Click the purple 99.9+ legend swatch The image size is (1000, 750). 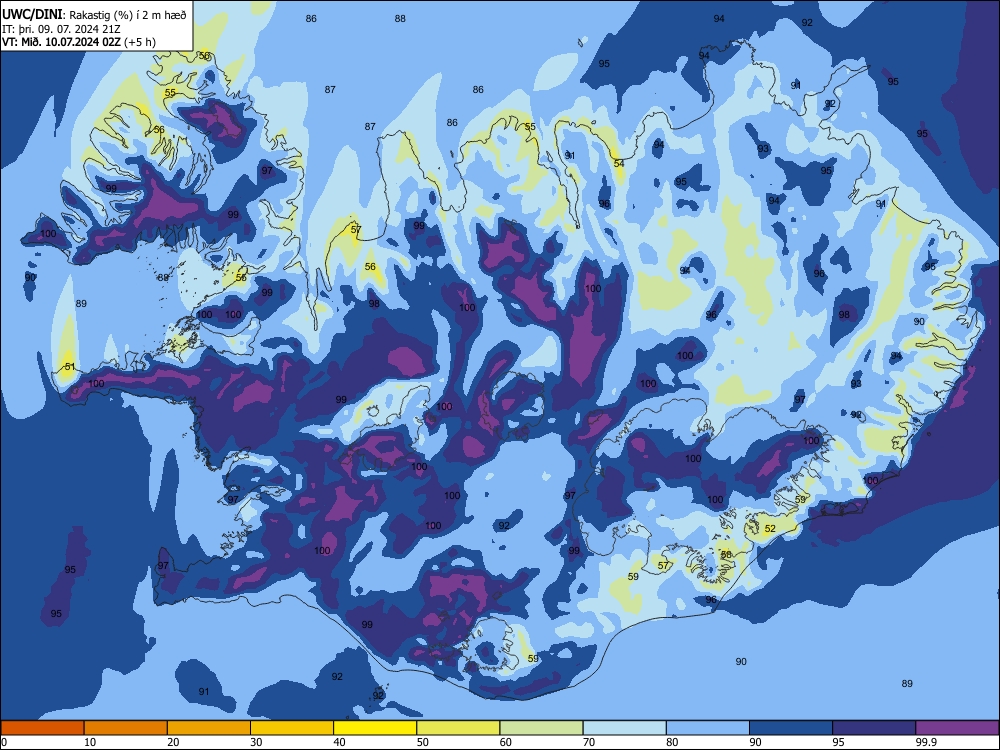point(957,728)
